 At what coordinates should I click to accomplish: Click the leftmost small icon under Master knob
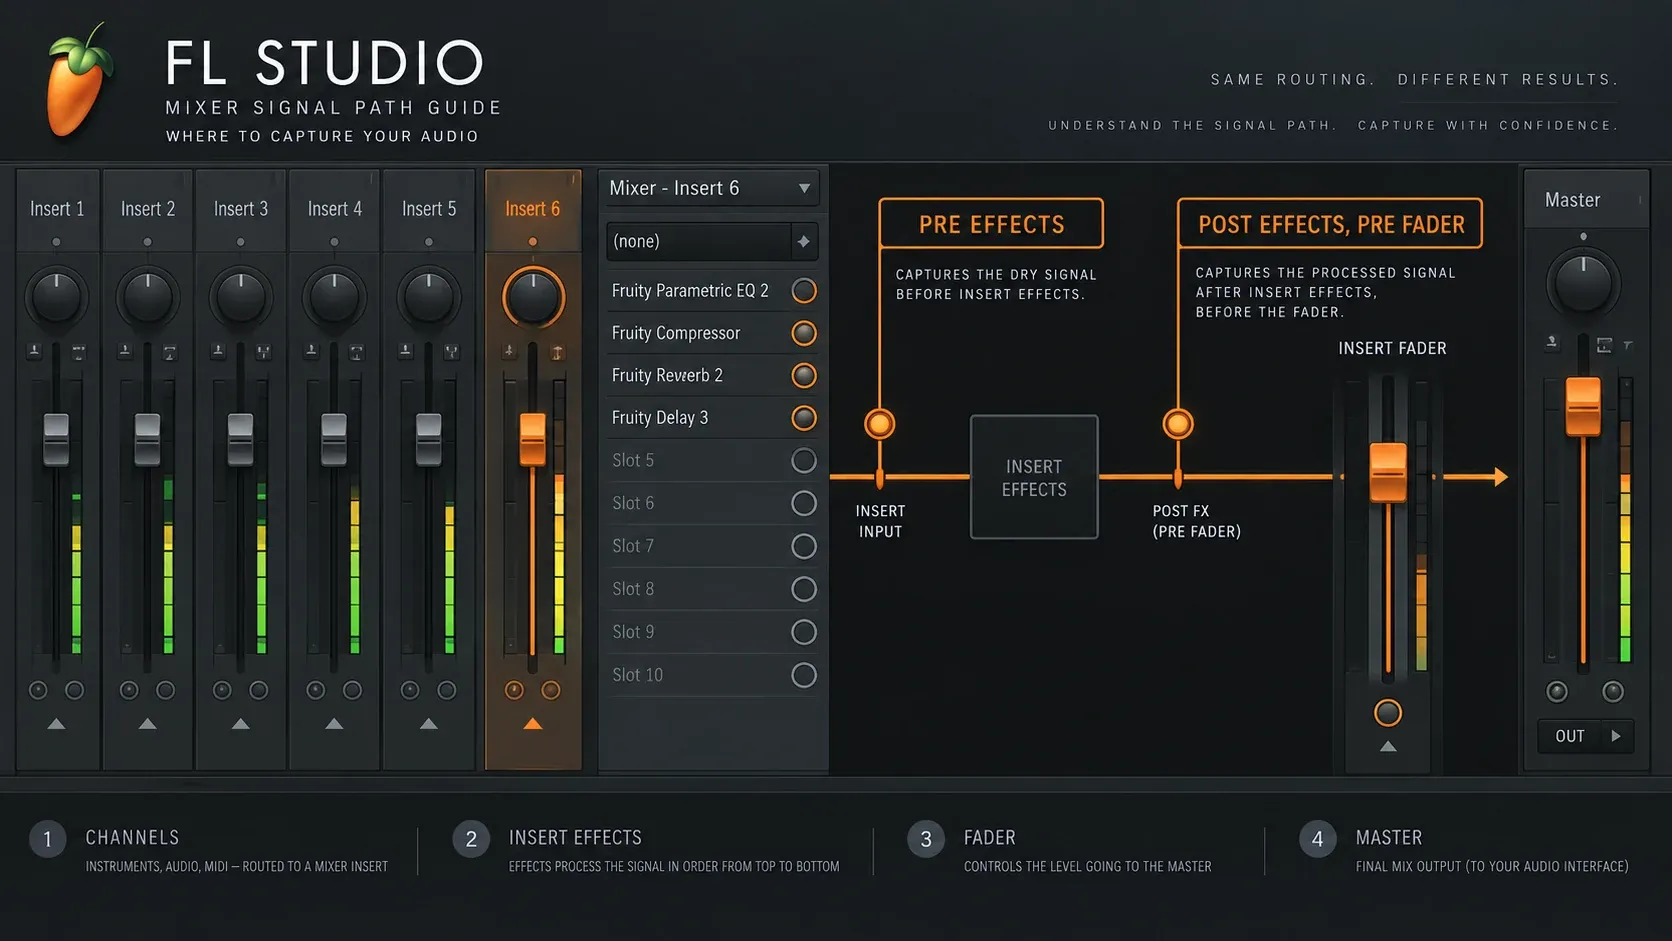click(1552, 343)
